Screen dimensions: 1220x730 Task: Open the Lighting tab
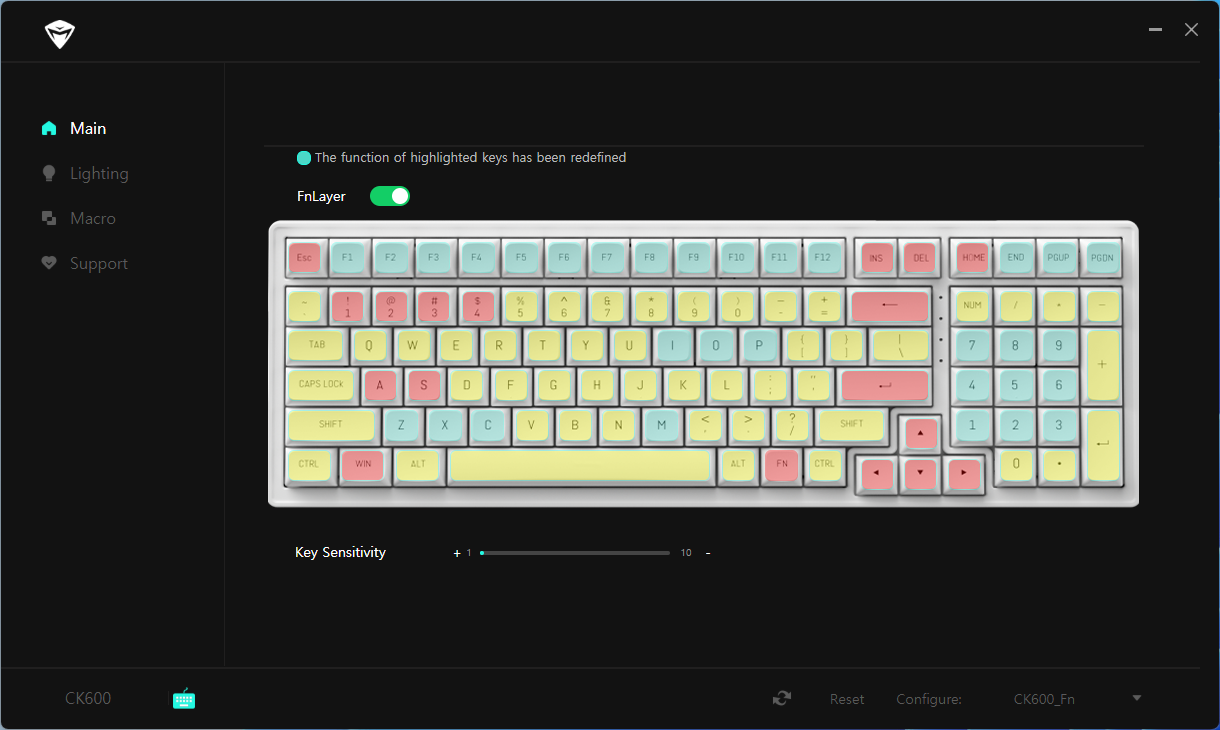pyautogui.click(x=99, y=174)
